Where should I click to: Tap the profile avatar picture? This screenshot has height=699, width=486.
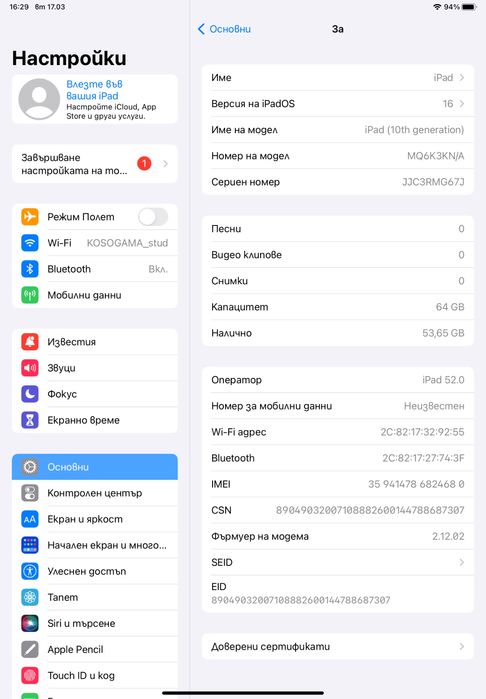(39, 99)
